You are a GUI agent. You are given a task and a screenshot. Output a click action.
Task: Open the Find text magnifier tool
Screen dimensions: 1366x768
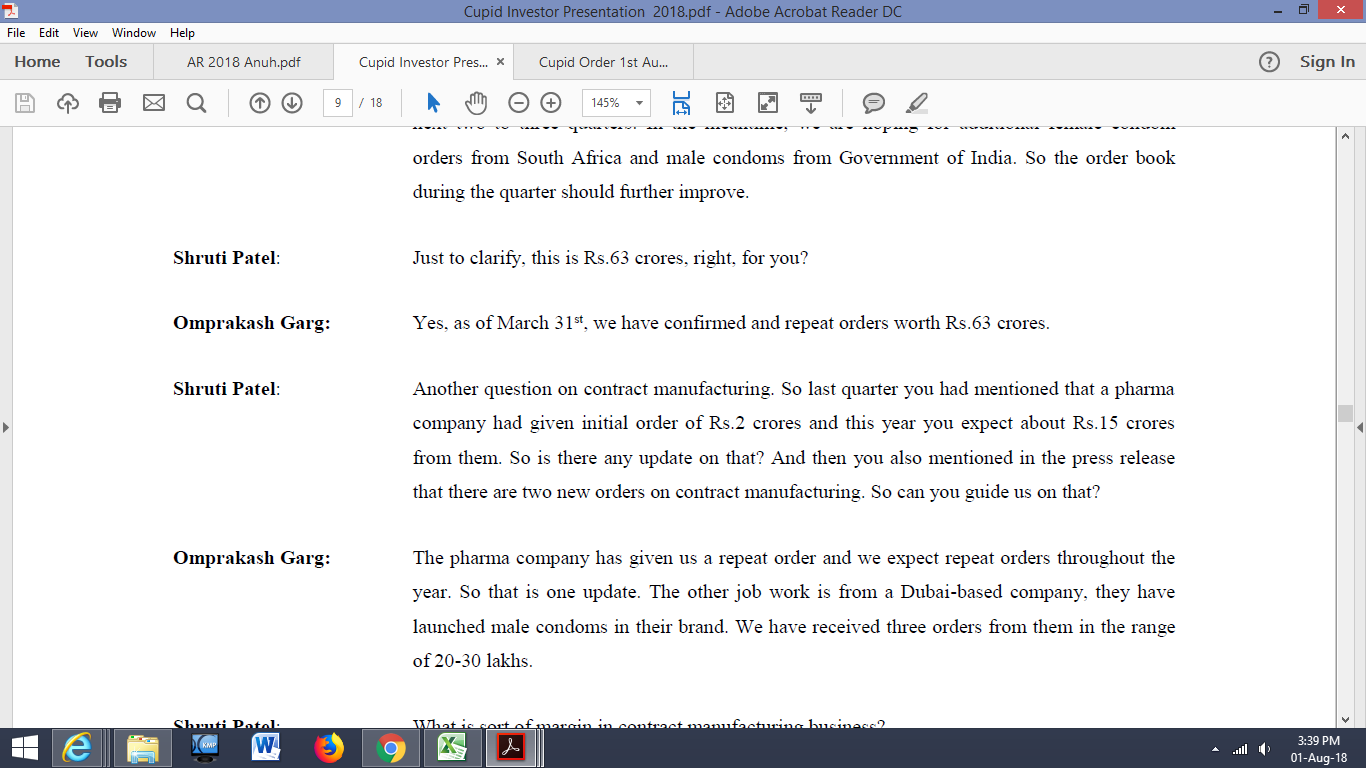point(196,103)
